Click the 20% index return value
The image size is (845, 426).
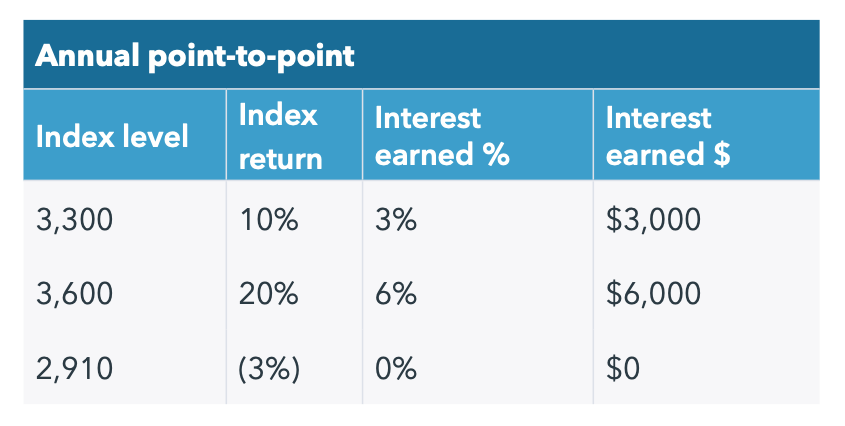(x=269, y=294)
